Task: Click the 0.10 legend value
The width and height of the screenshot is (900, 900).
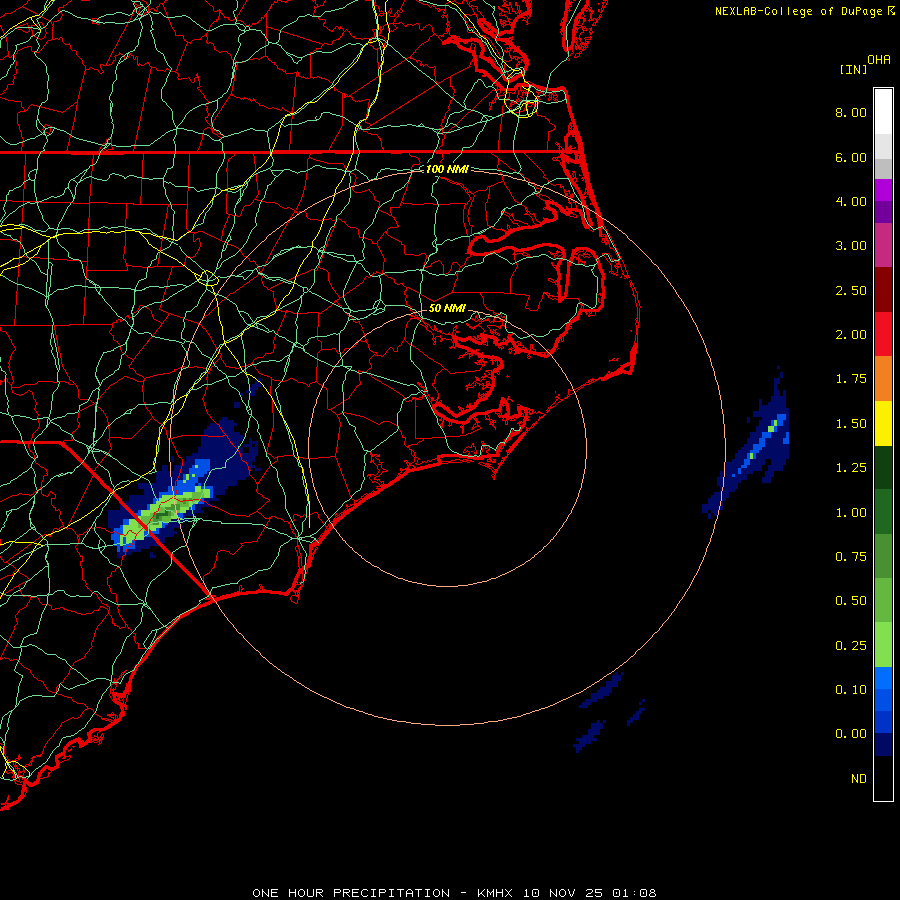Action: coord(851,690)
